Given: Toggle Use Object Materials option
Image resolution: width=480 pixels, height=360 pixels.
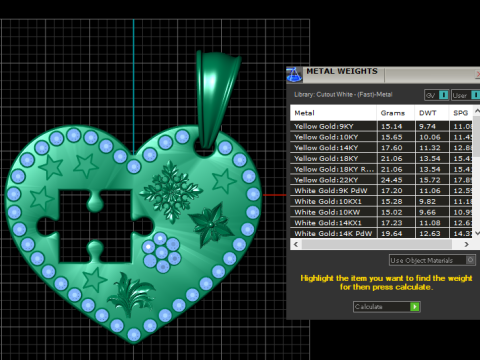Looking at the screenshot, I should (432, 260).
